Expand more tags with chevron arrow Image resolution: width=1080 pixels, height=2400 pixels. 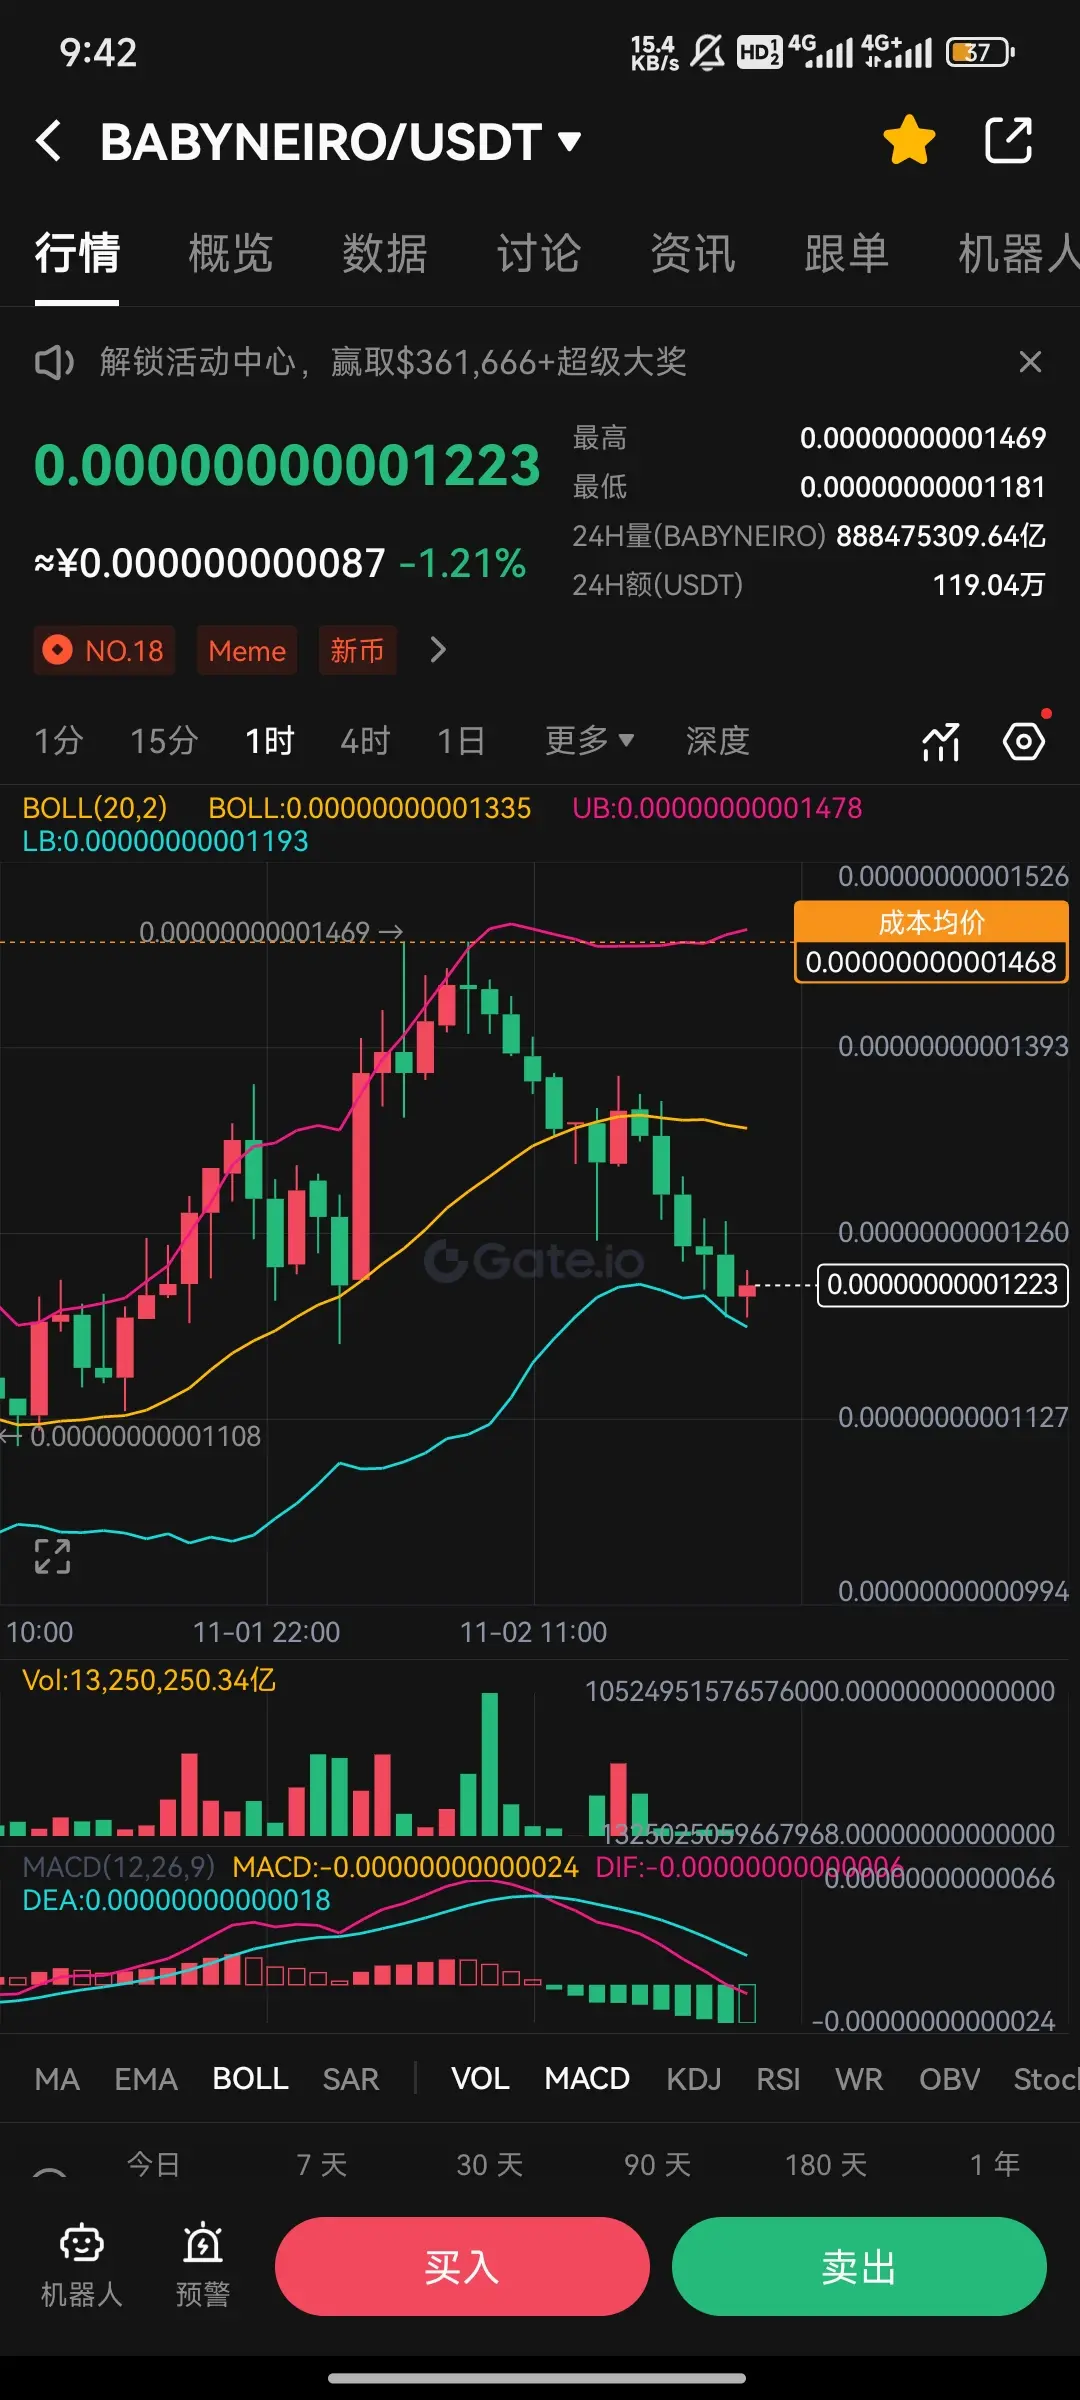tap(438, 650)
